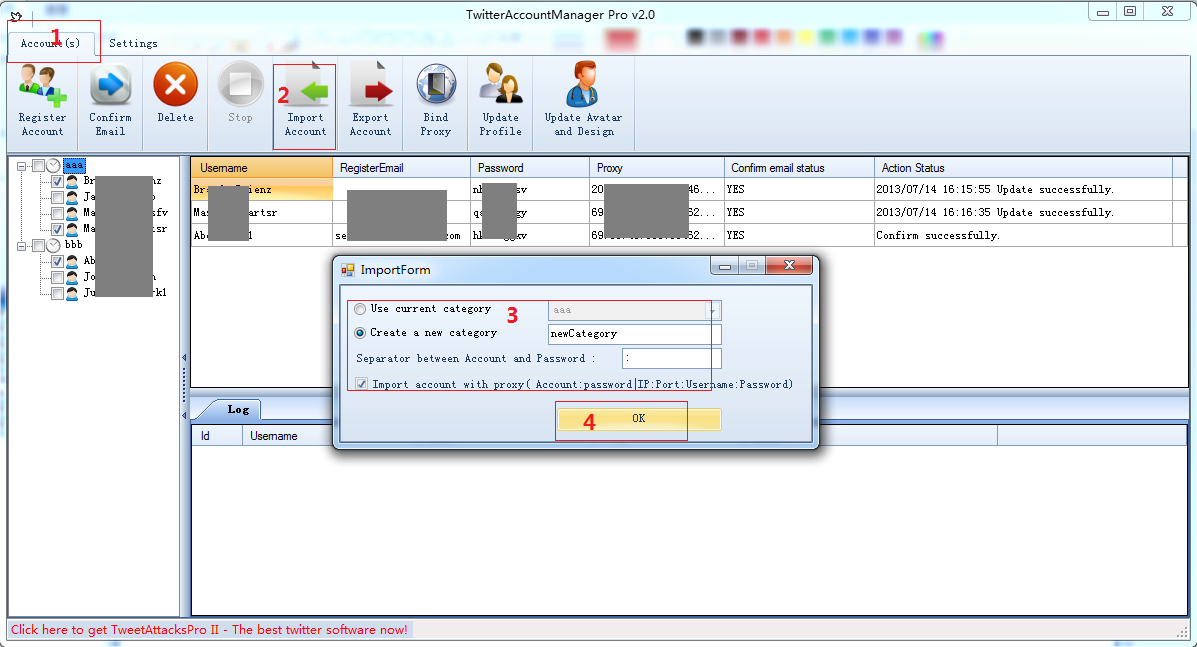Open the Import Account tool
This screenshot has height=647, width=1197.
point(305,98)
